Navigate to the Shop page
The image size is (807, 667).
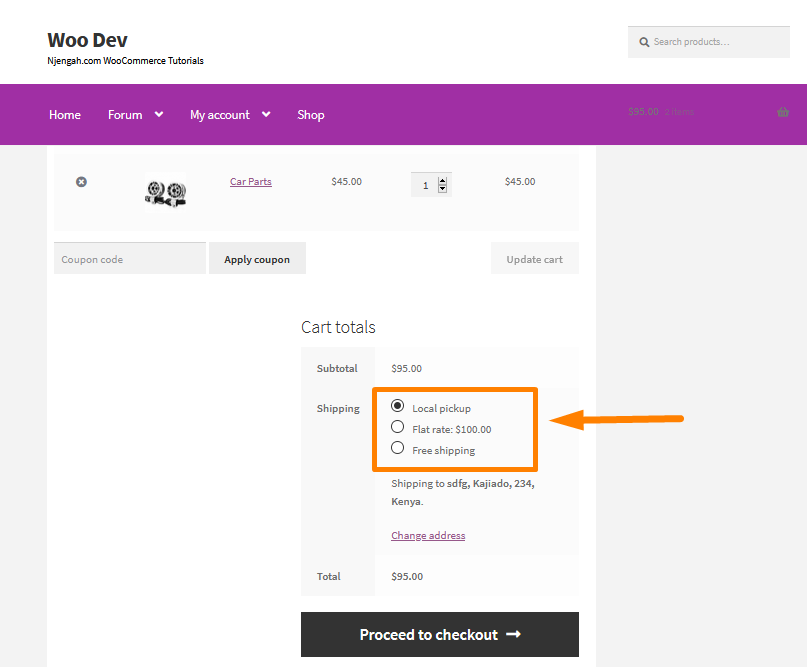point(311,115)
